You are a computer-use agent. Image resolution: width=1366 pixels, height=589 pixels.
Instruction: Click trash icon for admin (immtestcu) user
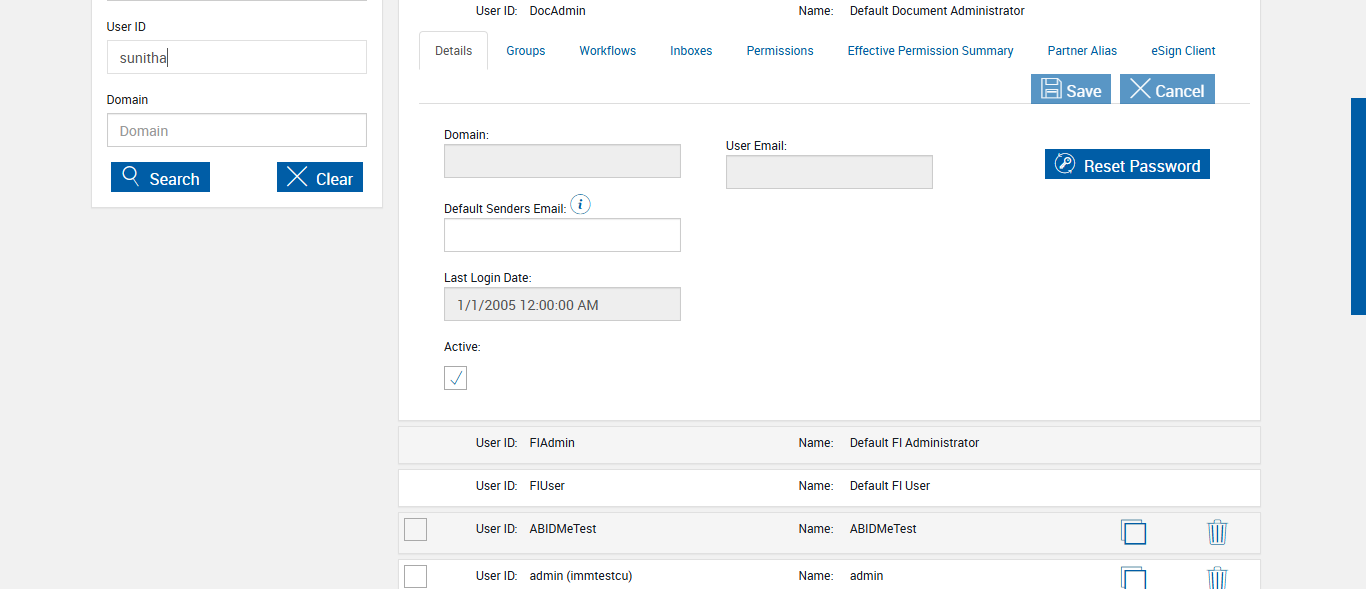(x=1217, y=578)
